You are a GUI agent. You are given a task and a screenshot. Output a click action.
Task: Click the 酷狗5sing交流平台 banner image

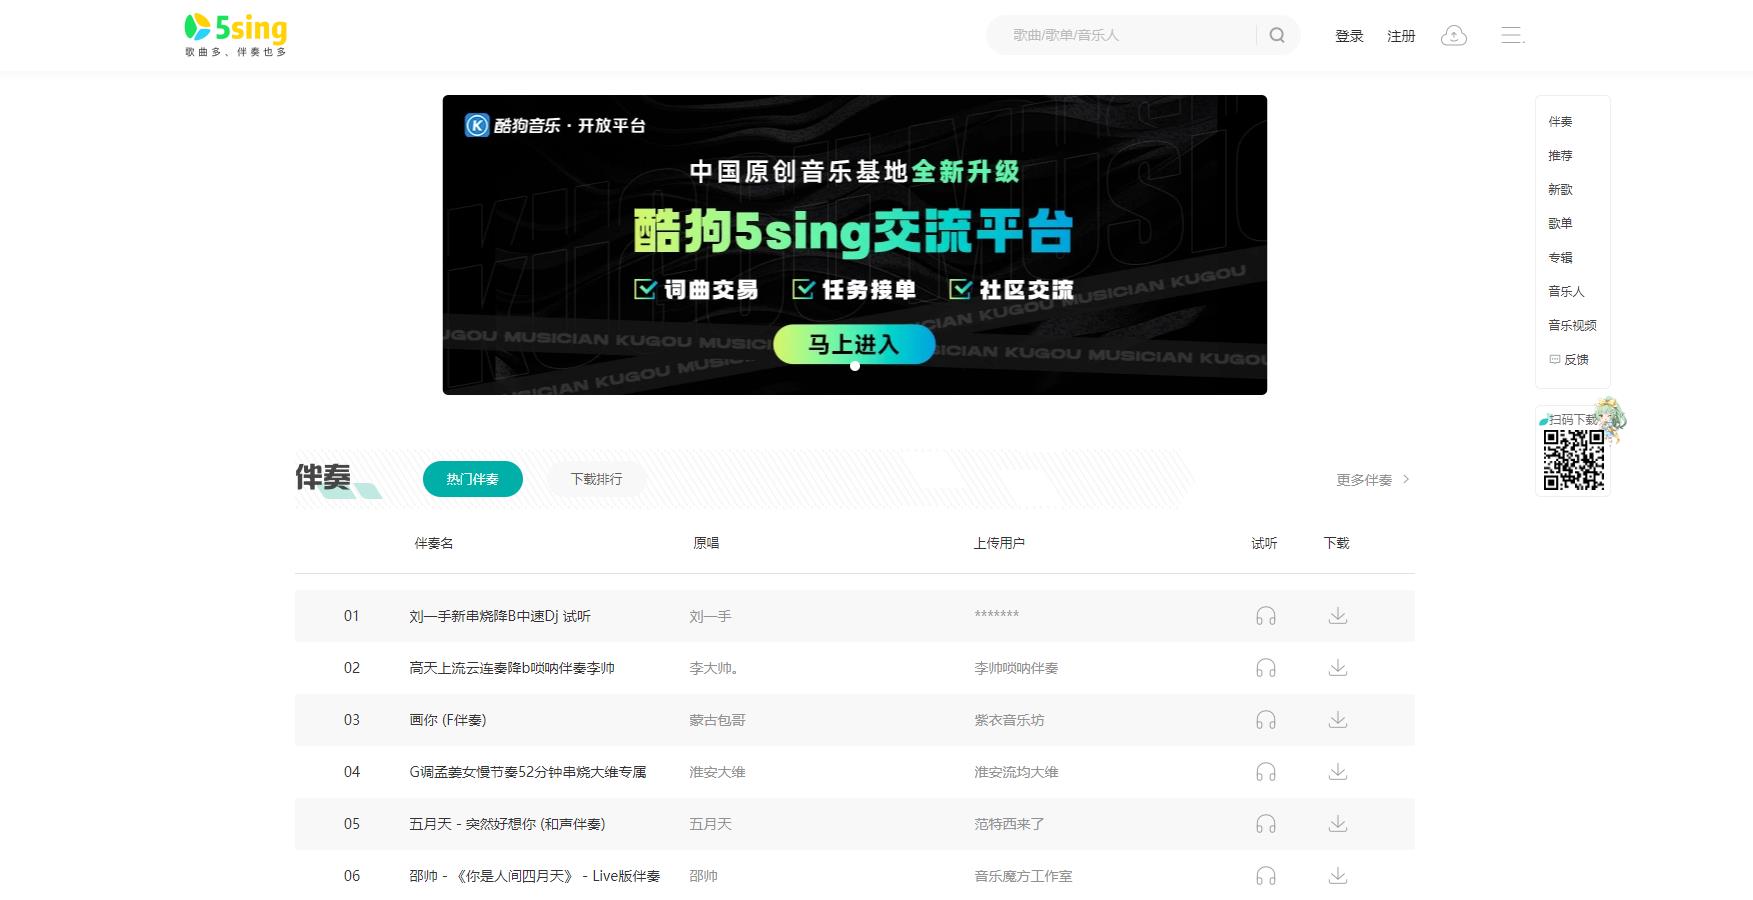855,245
